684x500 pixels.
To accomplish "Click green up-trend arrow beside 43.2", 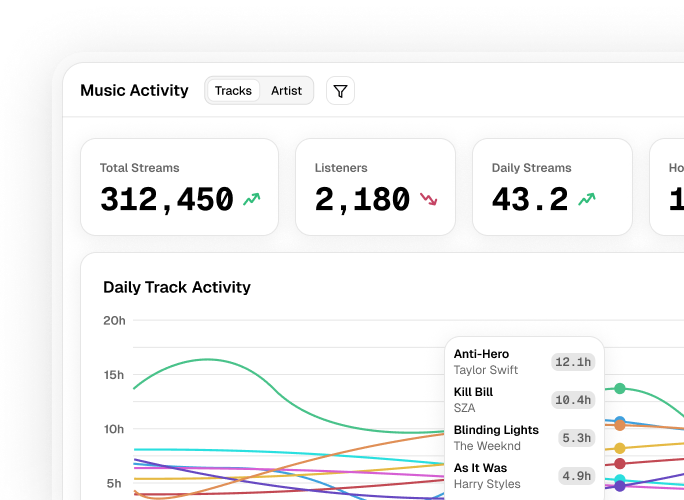I will point(587,199).
